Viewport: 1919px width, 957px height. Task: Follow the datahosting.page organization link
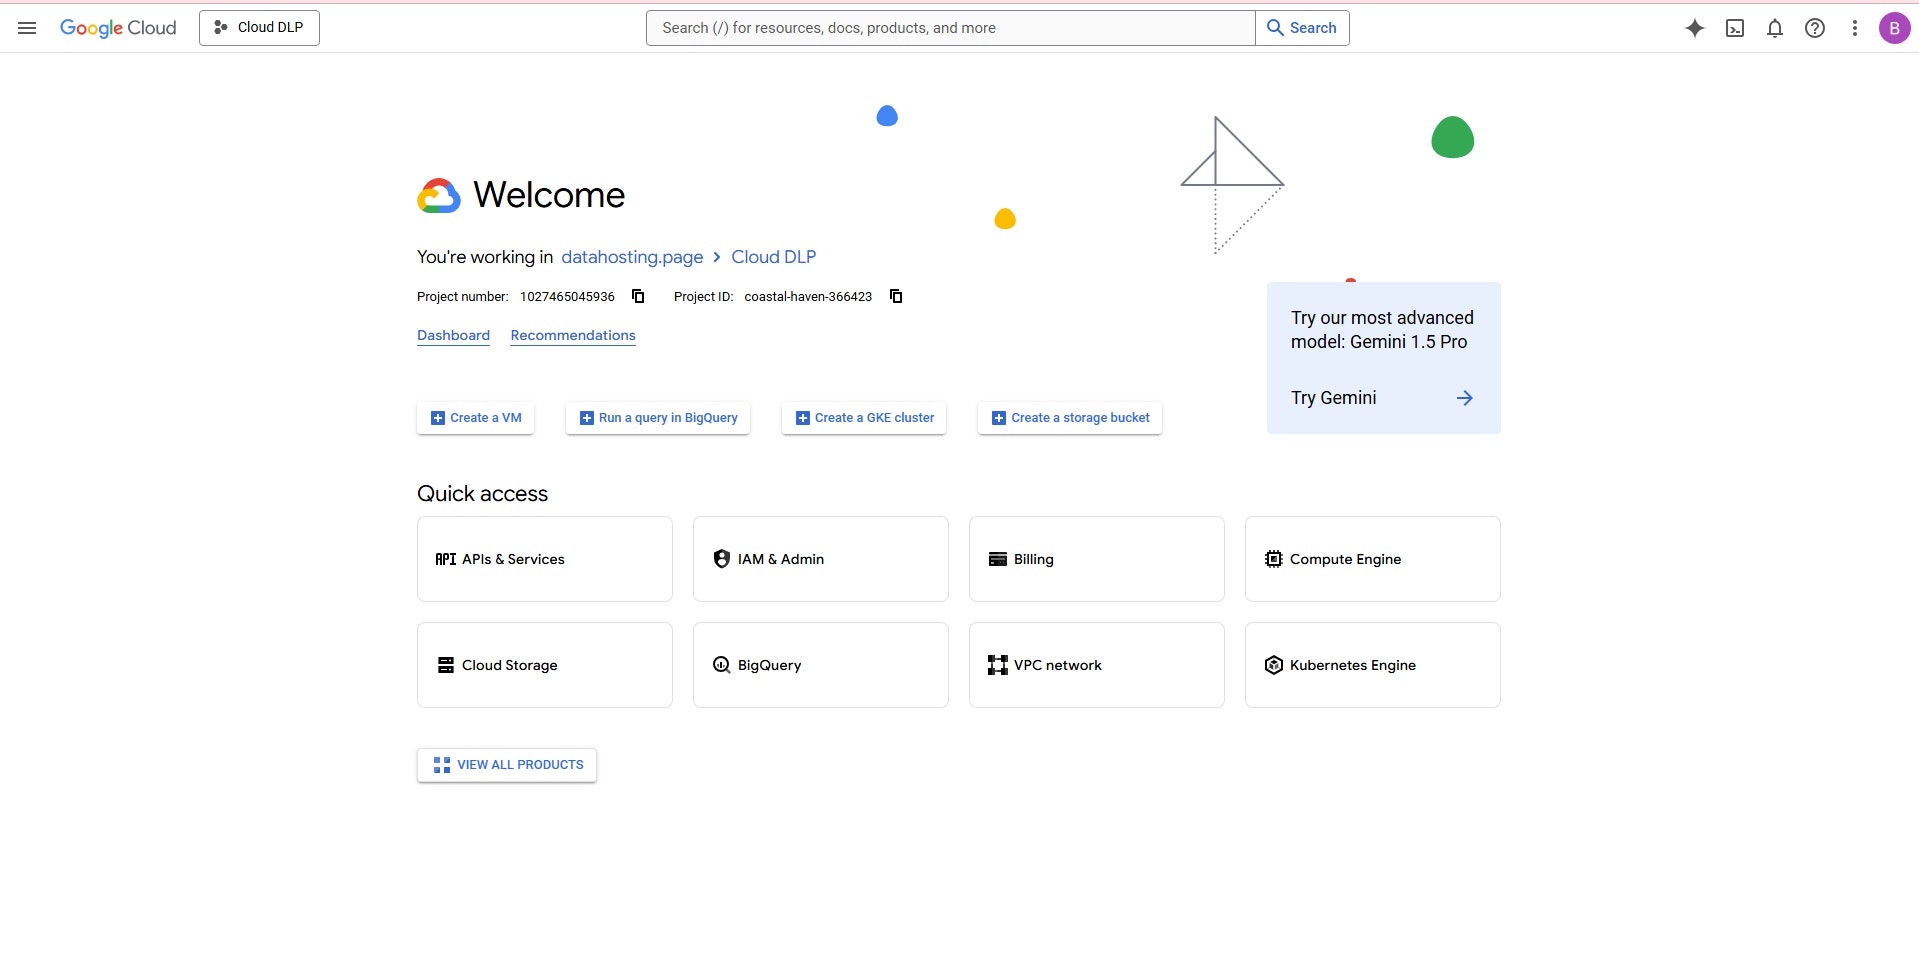pos(632,257)
